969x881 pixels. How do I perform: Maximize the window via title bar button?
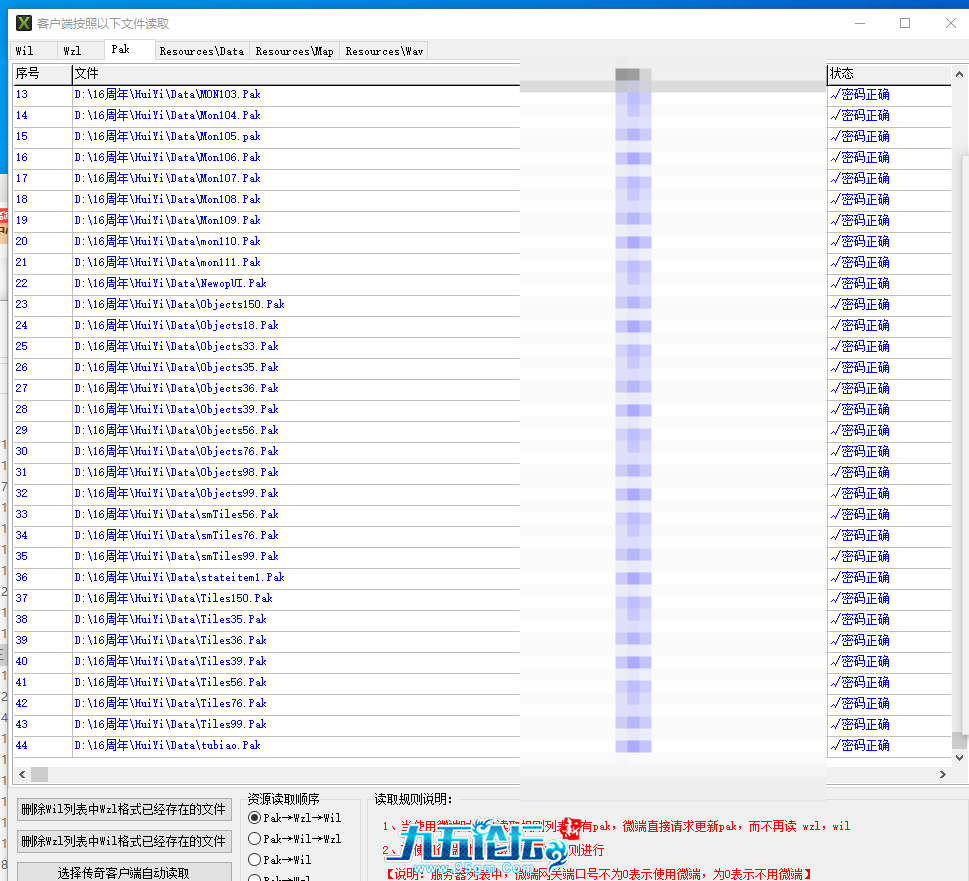point(905,23)
